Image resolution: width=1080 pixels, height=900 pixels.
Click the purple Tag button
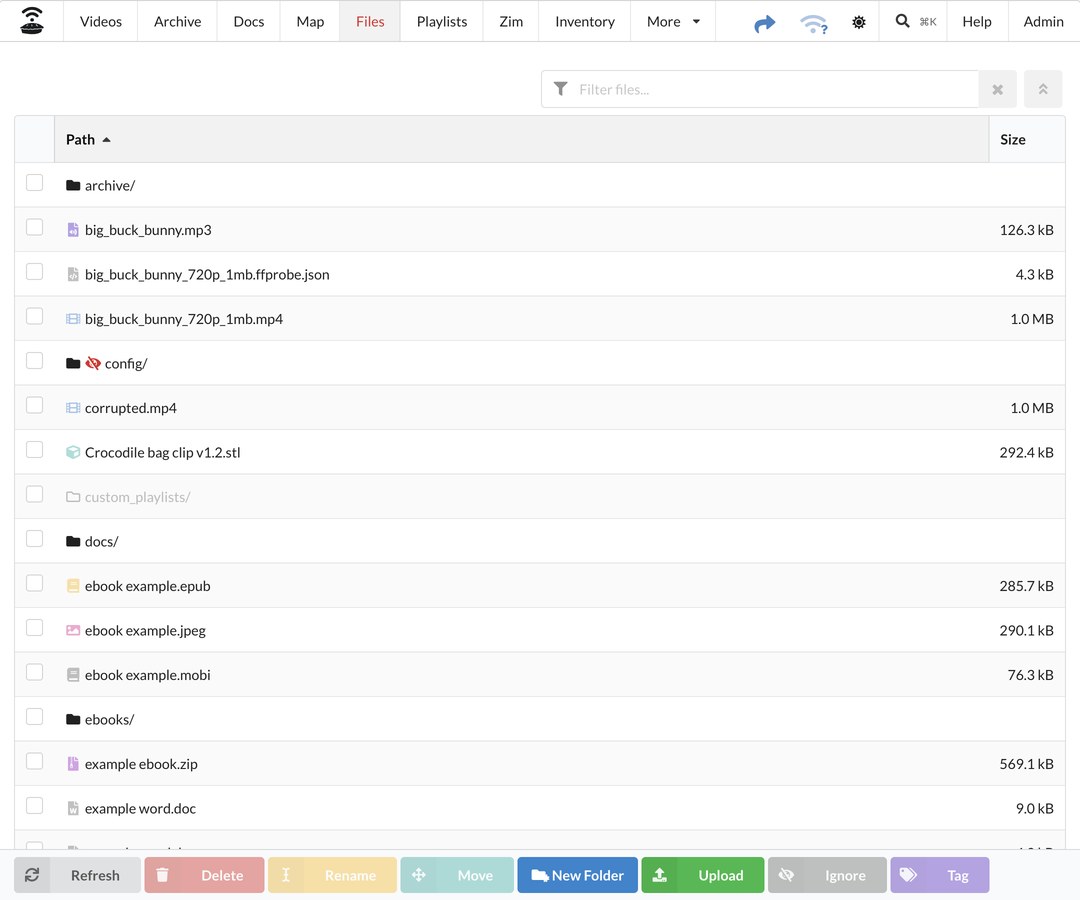click(x=939, y=875)
